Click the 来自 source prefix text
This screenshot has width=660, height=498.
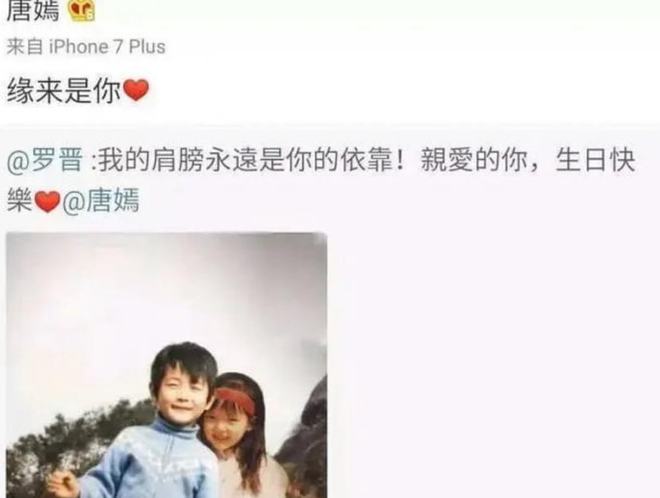tap(24, 47)
